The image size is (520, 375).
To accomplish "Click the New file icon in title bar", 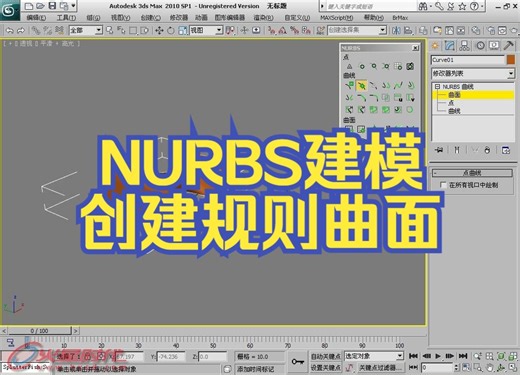I will coord(29,6).
